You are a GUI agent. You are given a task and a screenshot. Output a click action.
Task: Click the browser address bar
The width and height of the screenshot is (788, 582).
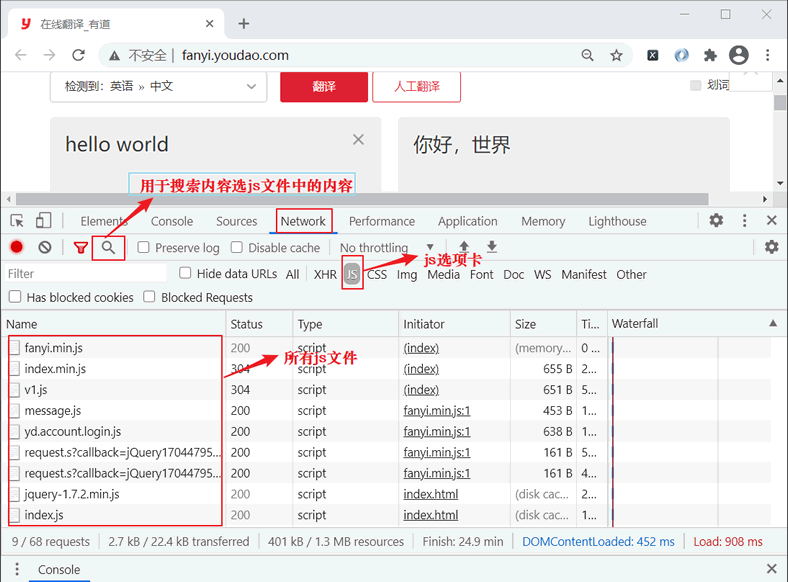[364, 55]
